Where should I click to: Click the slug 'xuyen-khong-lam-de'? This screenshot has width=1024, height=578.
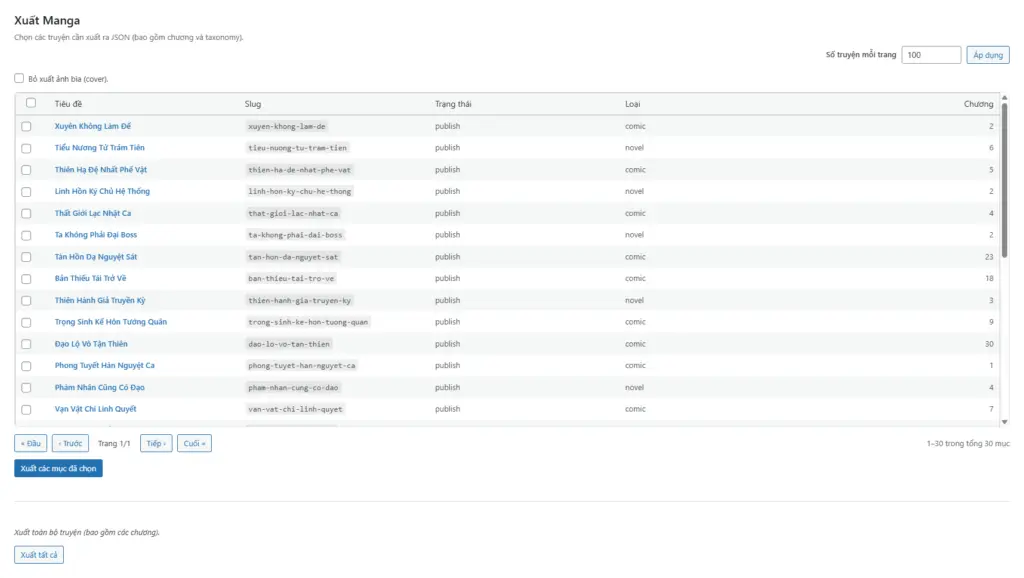tap(287, 126)
